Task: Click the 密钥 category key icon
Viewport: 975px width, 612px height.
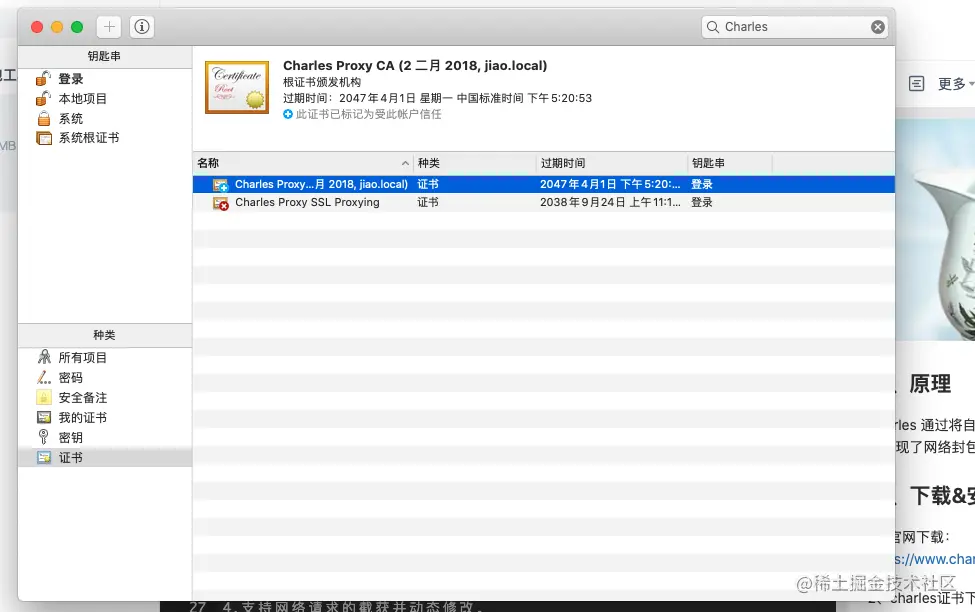Action: [44, 437]
